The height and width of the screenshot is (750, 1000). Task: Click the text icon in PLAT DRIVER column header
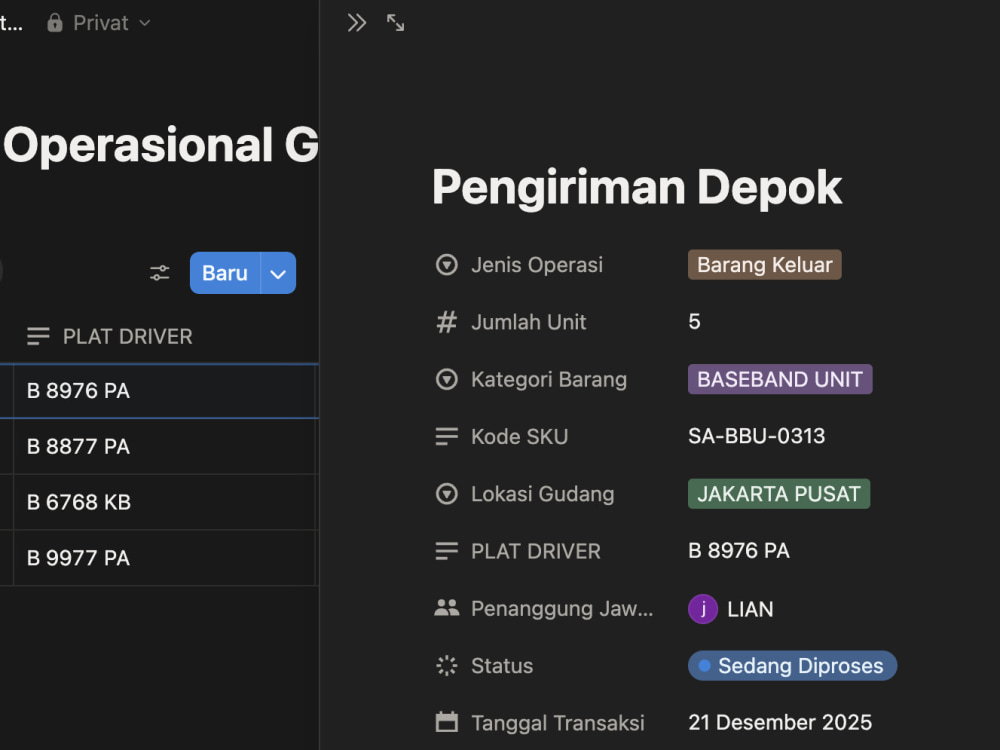[x=38, y=336]
